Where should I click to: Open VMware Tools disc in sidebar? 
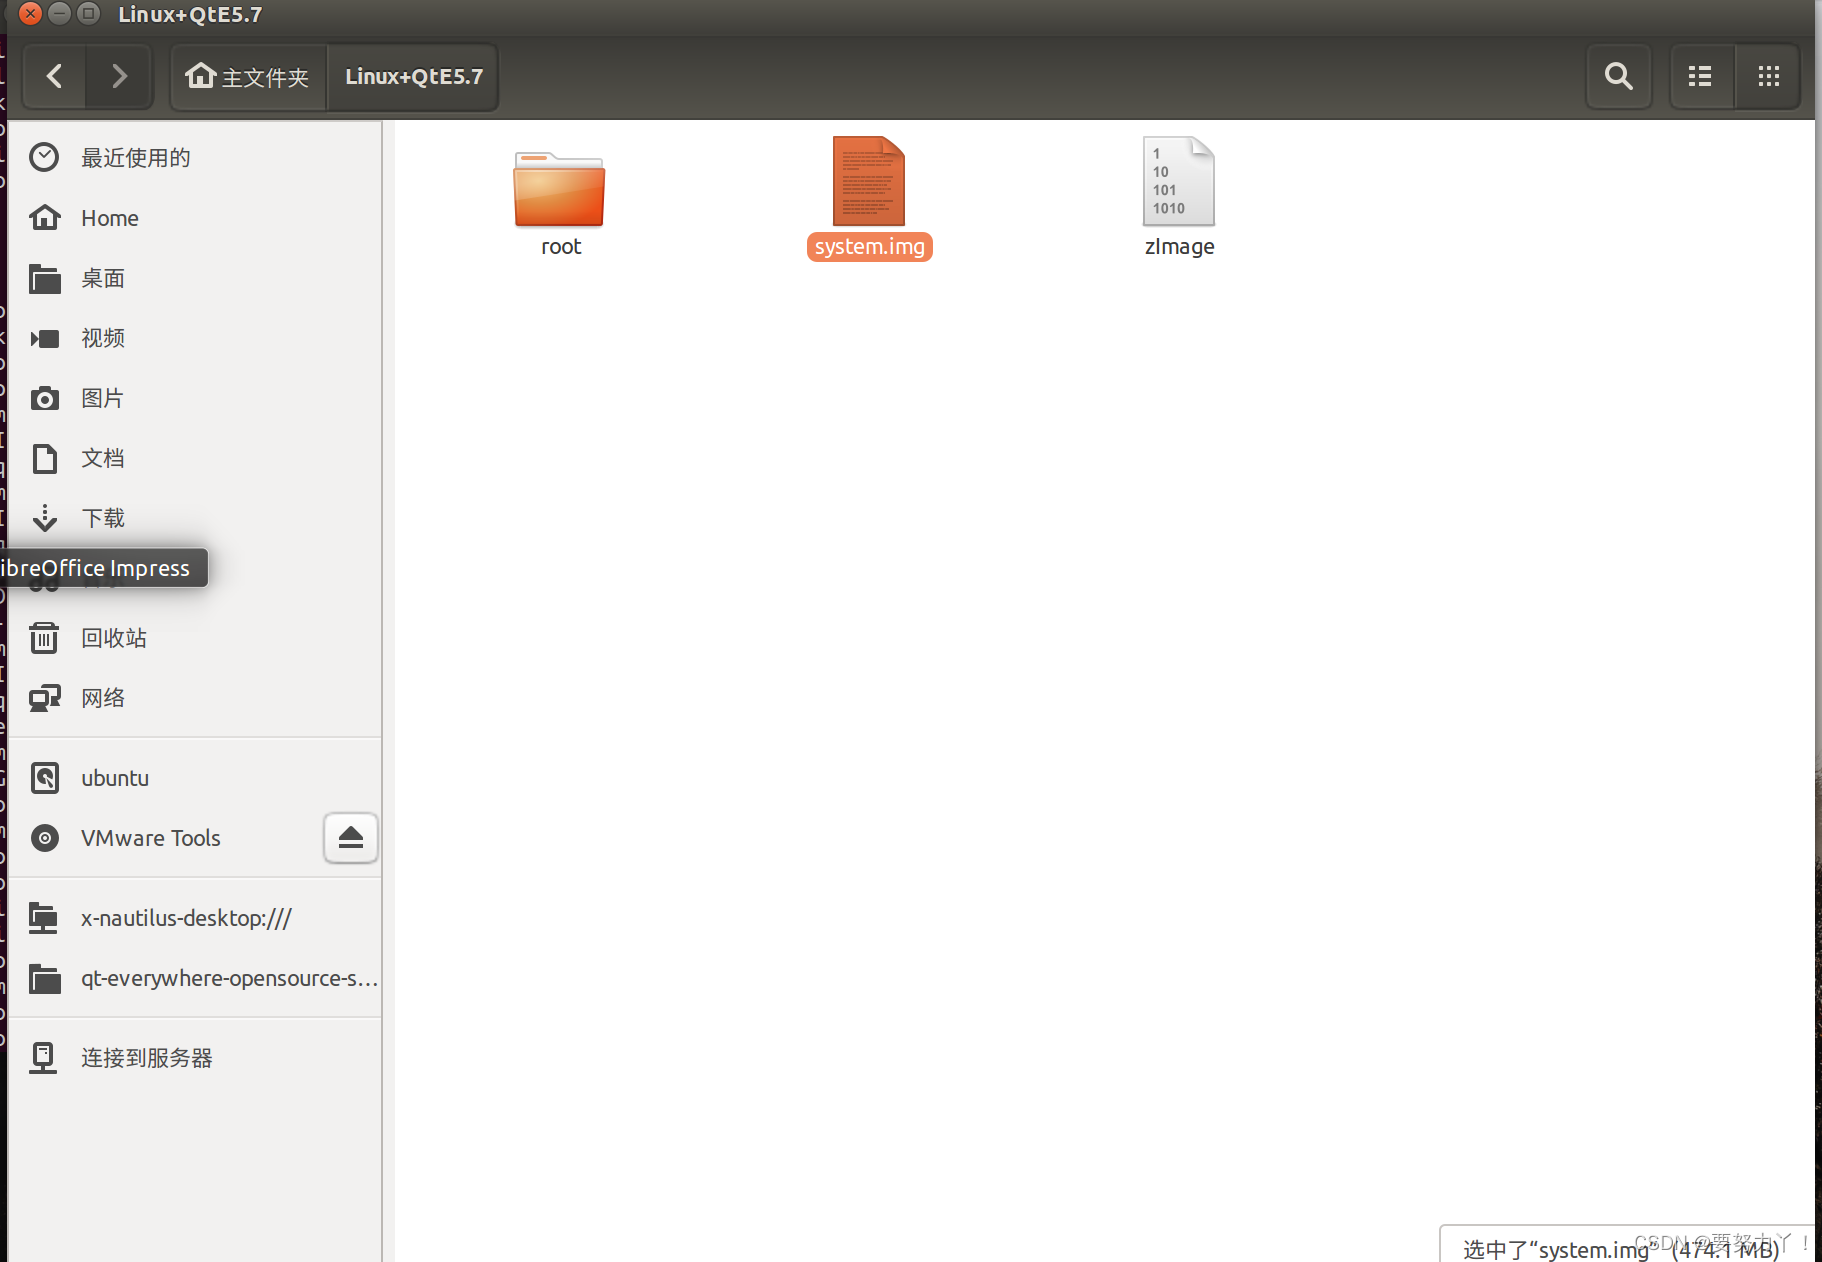165,837
